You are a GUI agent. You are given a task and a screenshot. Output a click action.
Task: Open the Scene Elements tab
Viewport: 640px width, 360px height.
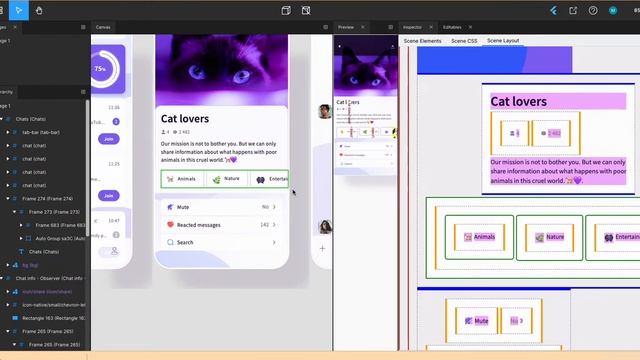tap(422, 41)
